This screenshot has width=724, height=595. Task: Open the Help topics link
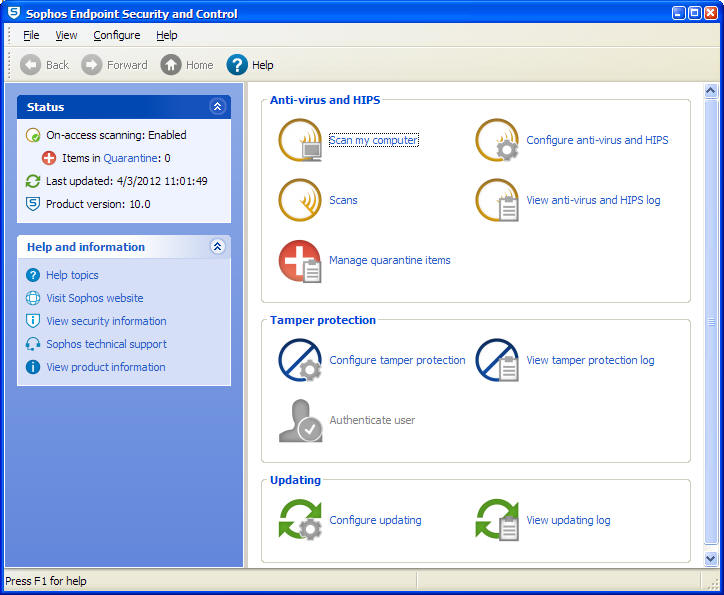click(72, 275)
